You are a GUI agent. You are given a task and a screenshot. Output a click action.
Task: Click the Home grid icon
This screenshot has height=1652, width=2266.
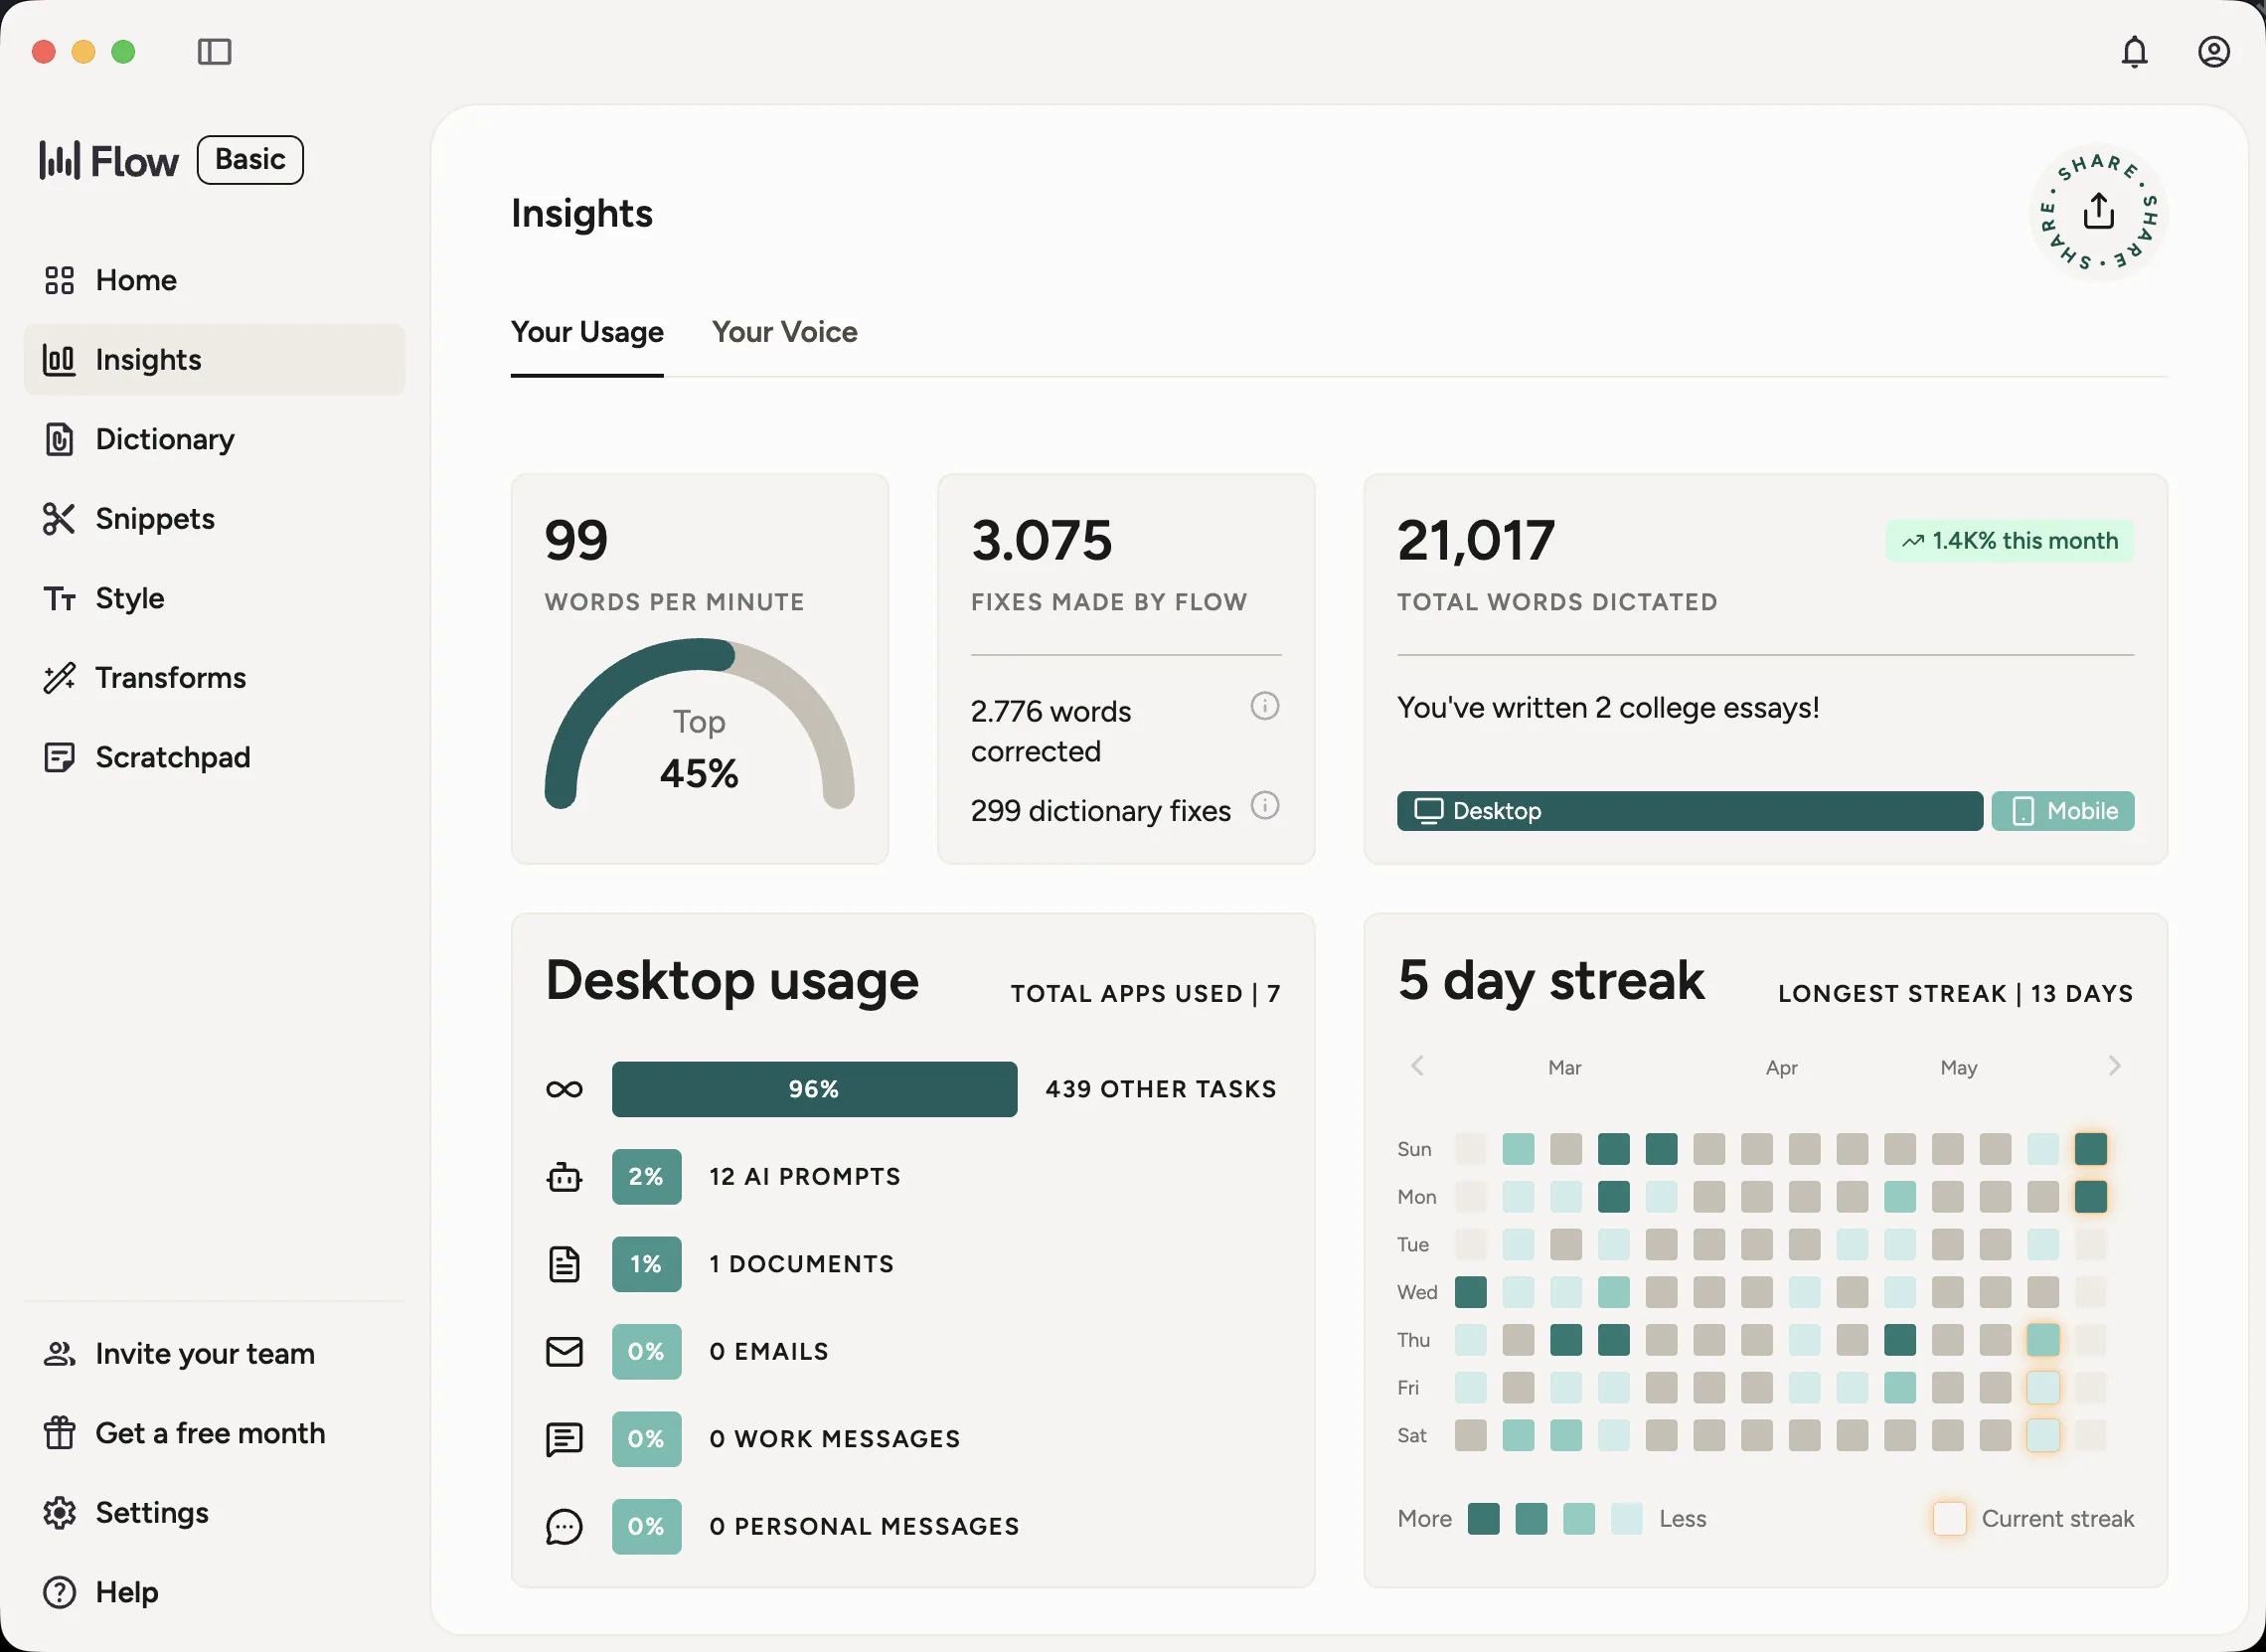pyautogui.click(x=59, y=280)
